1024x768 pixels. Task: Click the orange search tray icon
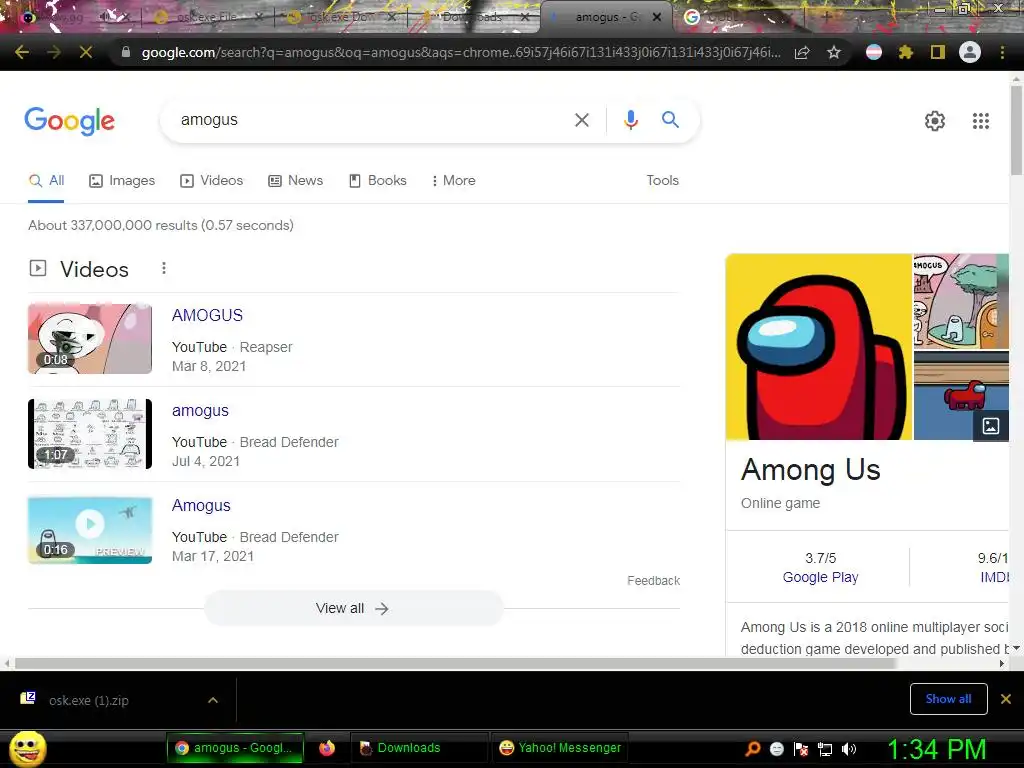pyautogui.click(x=753, y=749)
